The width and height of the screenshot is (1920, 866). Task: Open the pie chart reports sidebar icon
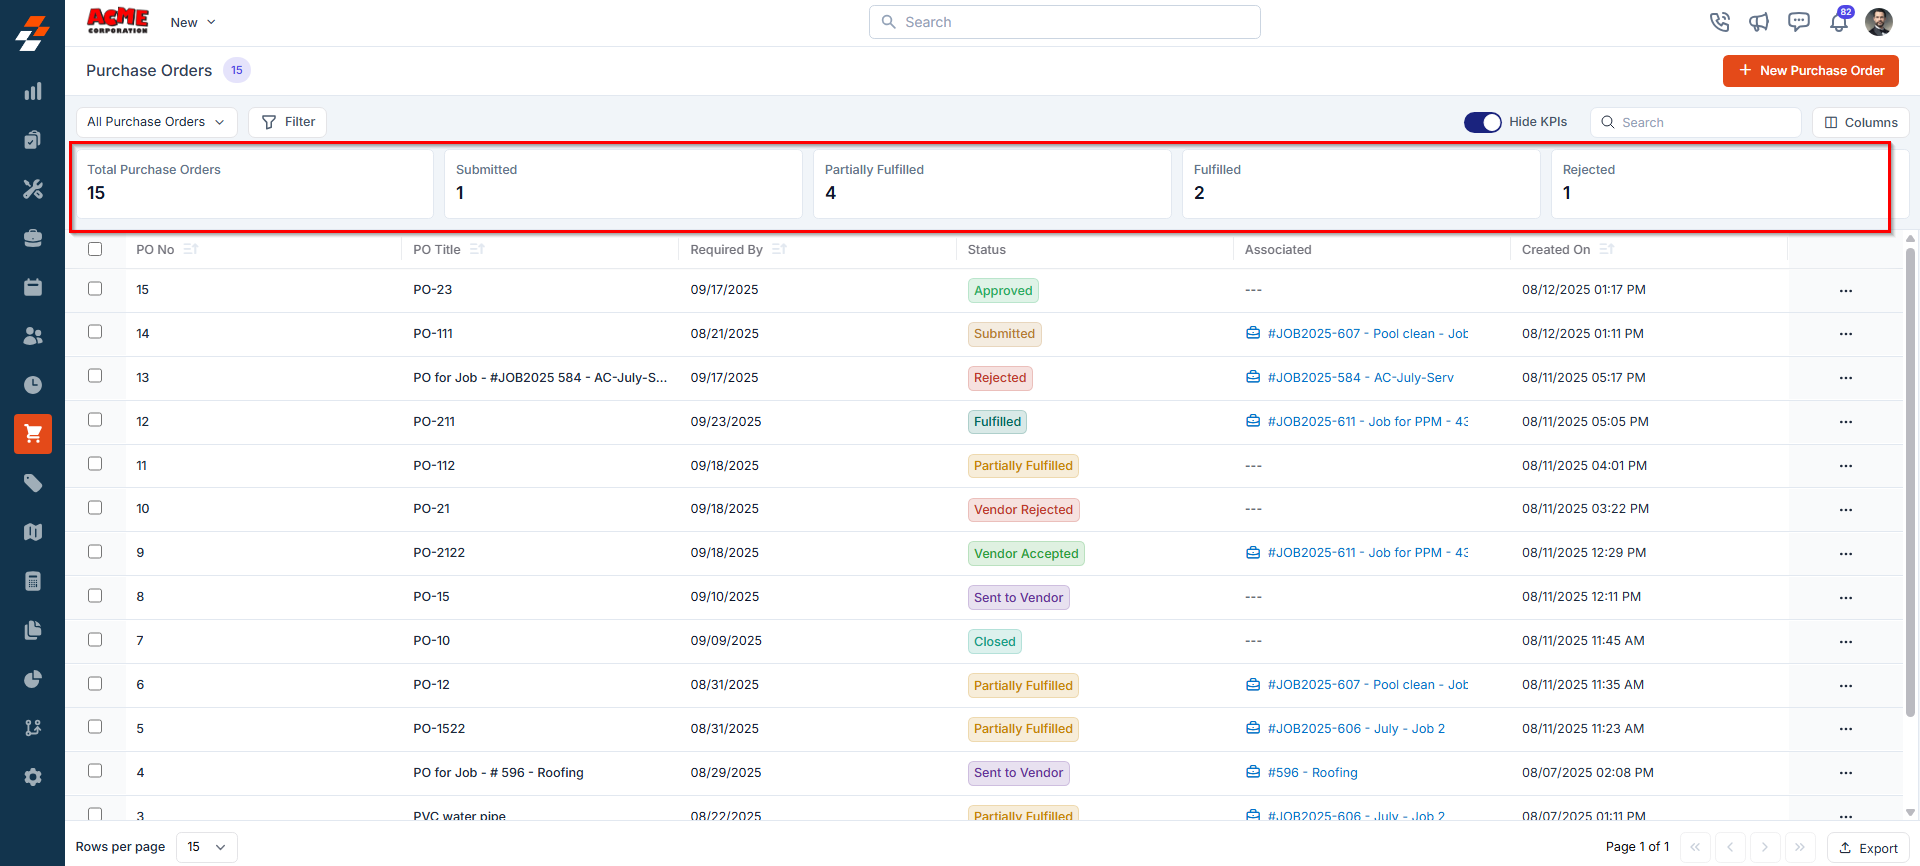33,679
